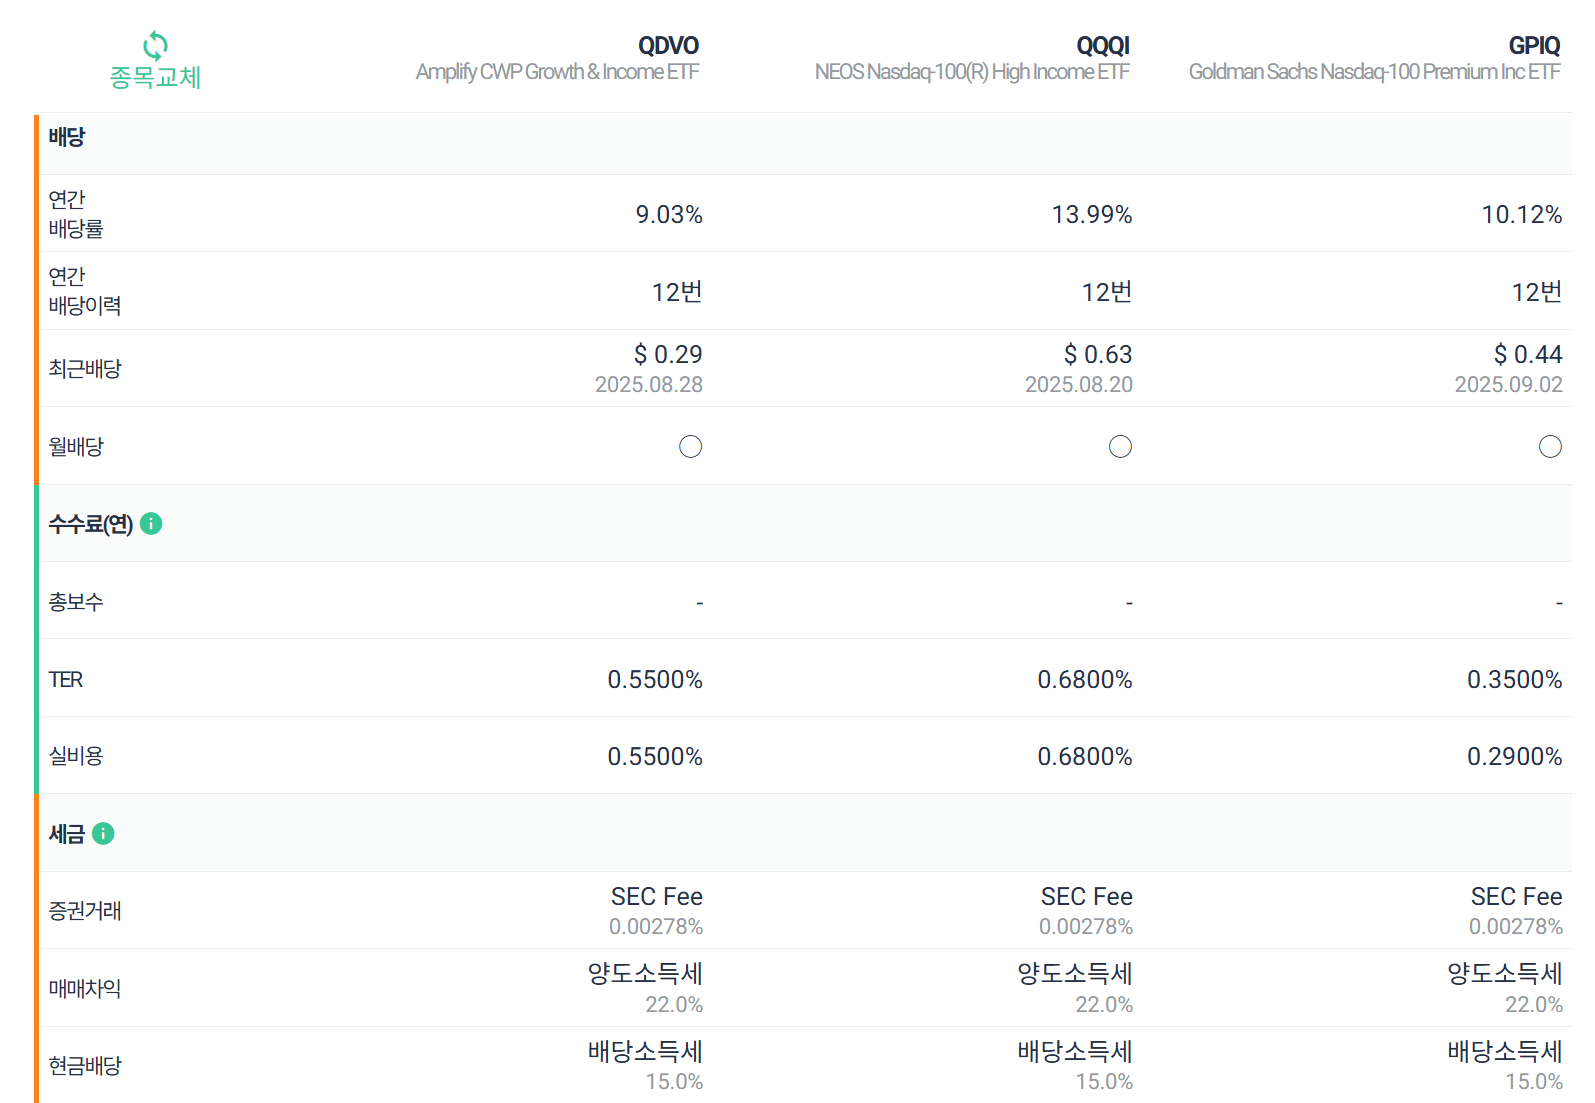Click QQQI annual dividend yield 13.99%
Screen dimensions: 1595x1103
[x=1092, y=214]
